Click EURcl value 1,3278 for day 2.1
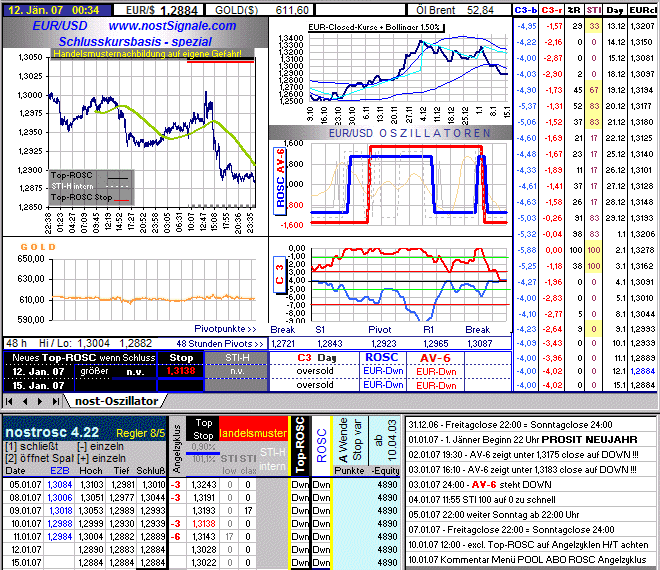 (642, 250)
